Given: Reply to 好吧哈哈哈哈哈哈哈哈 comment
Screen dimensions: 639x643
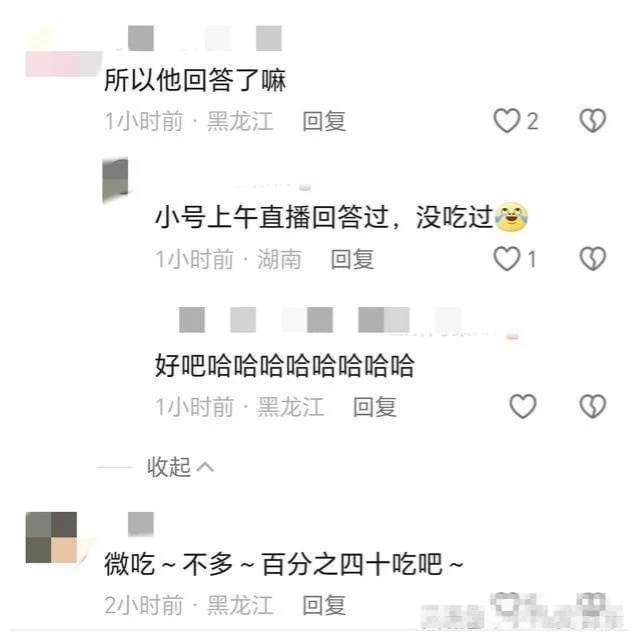Looking at the screenshot, I should [375, 407].
